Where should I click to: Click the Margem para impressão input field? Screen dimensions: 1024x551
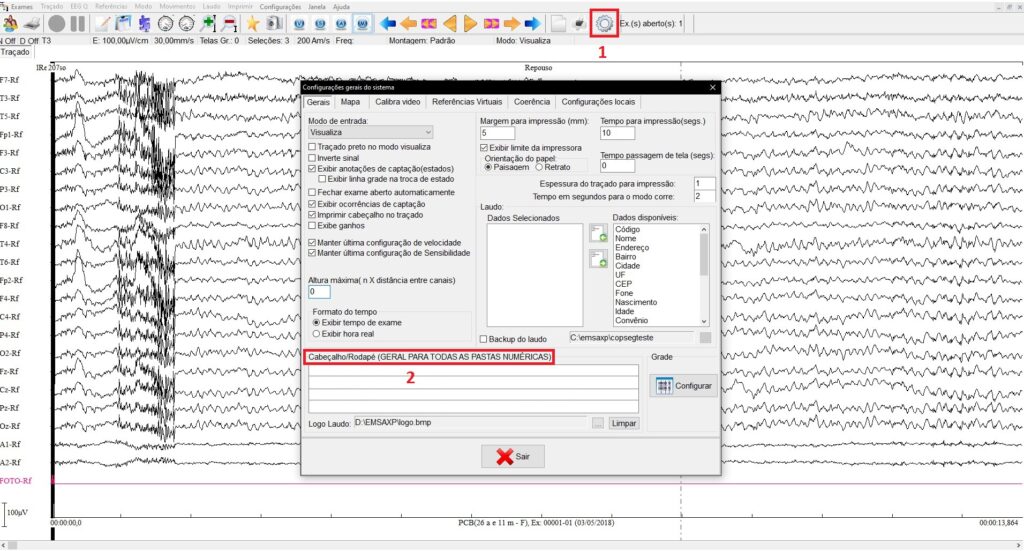pos(497,133)
